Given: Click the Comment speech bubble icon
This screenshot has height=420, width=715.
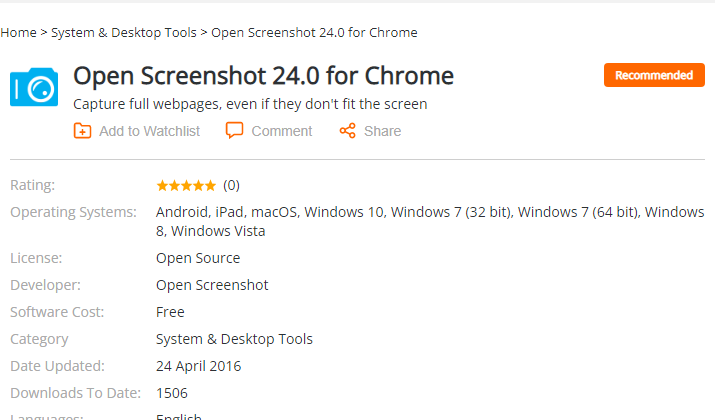Looking at the screenshot, I should [234, 130].
